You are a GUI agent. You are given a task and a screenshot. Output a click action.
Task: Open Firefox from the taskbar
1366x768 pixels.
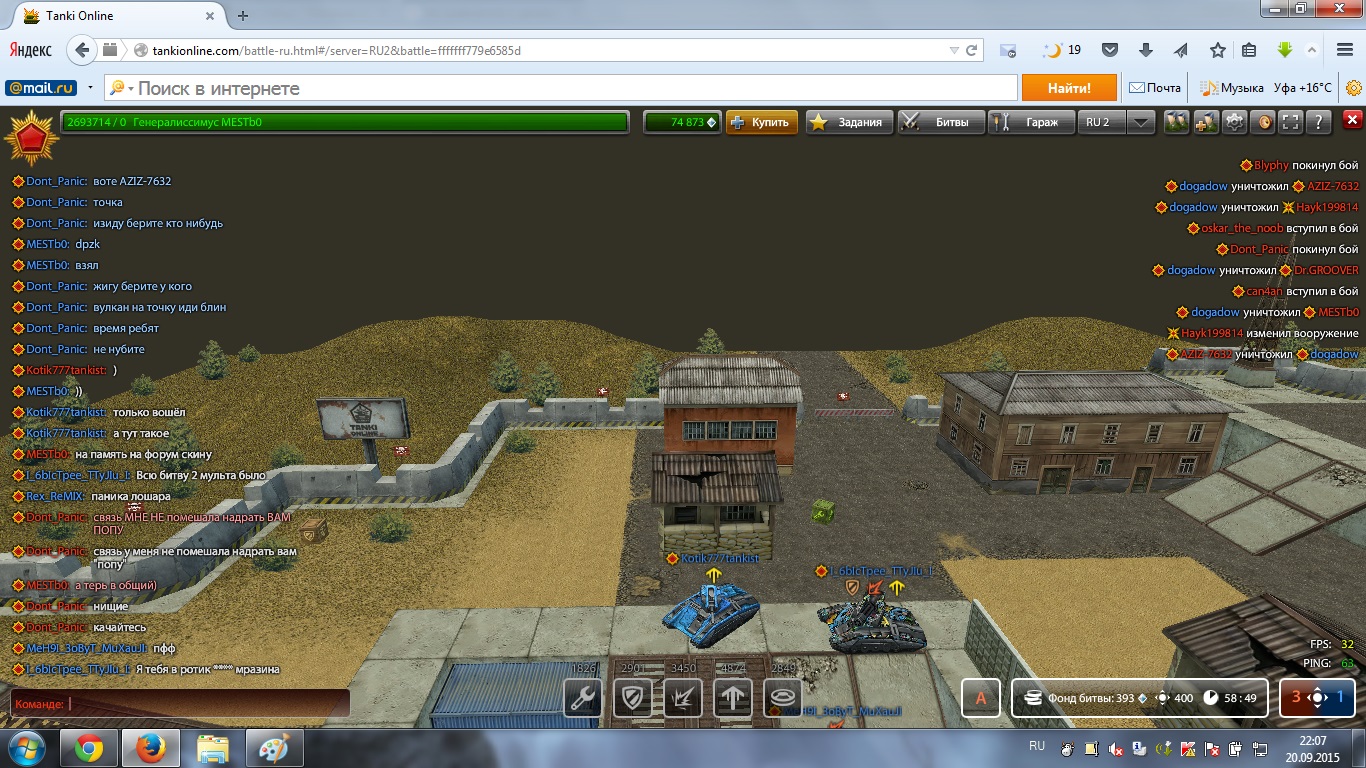tap(150, 748)
